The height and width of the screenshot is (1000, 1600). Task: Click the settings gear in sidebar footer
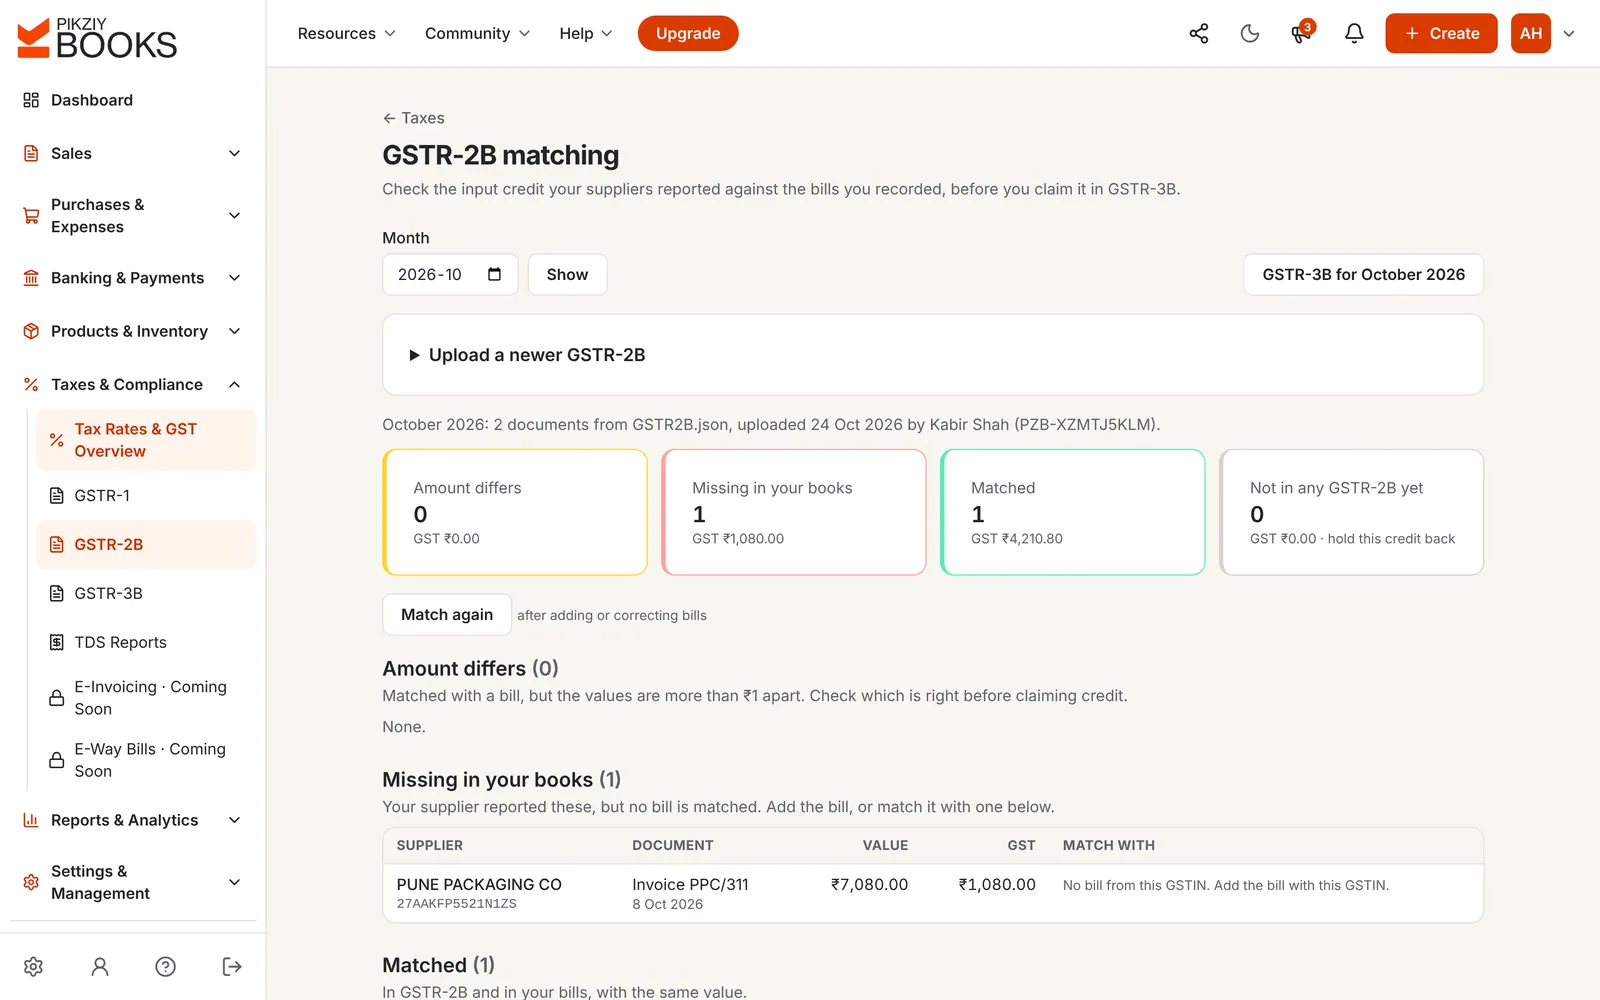pyautogui.click(x=33, y=966)
